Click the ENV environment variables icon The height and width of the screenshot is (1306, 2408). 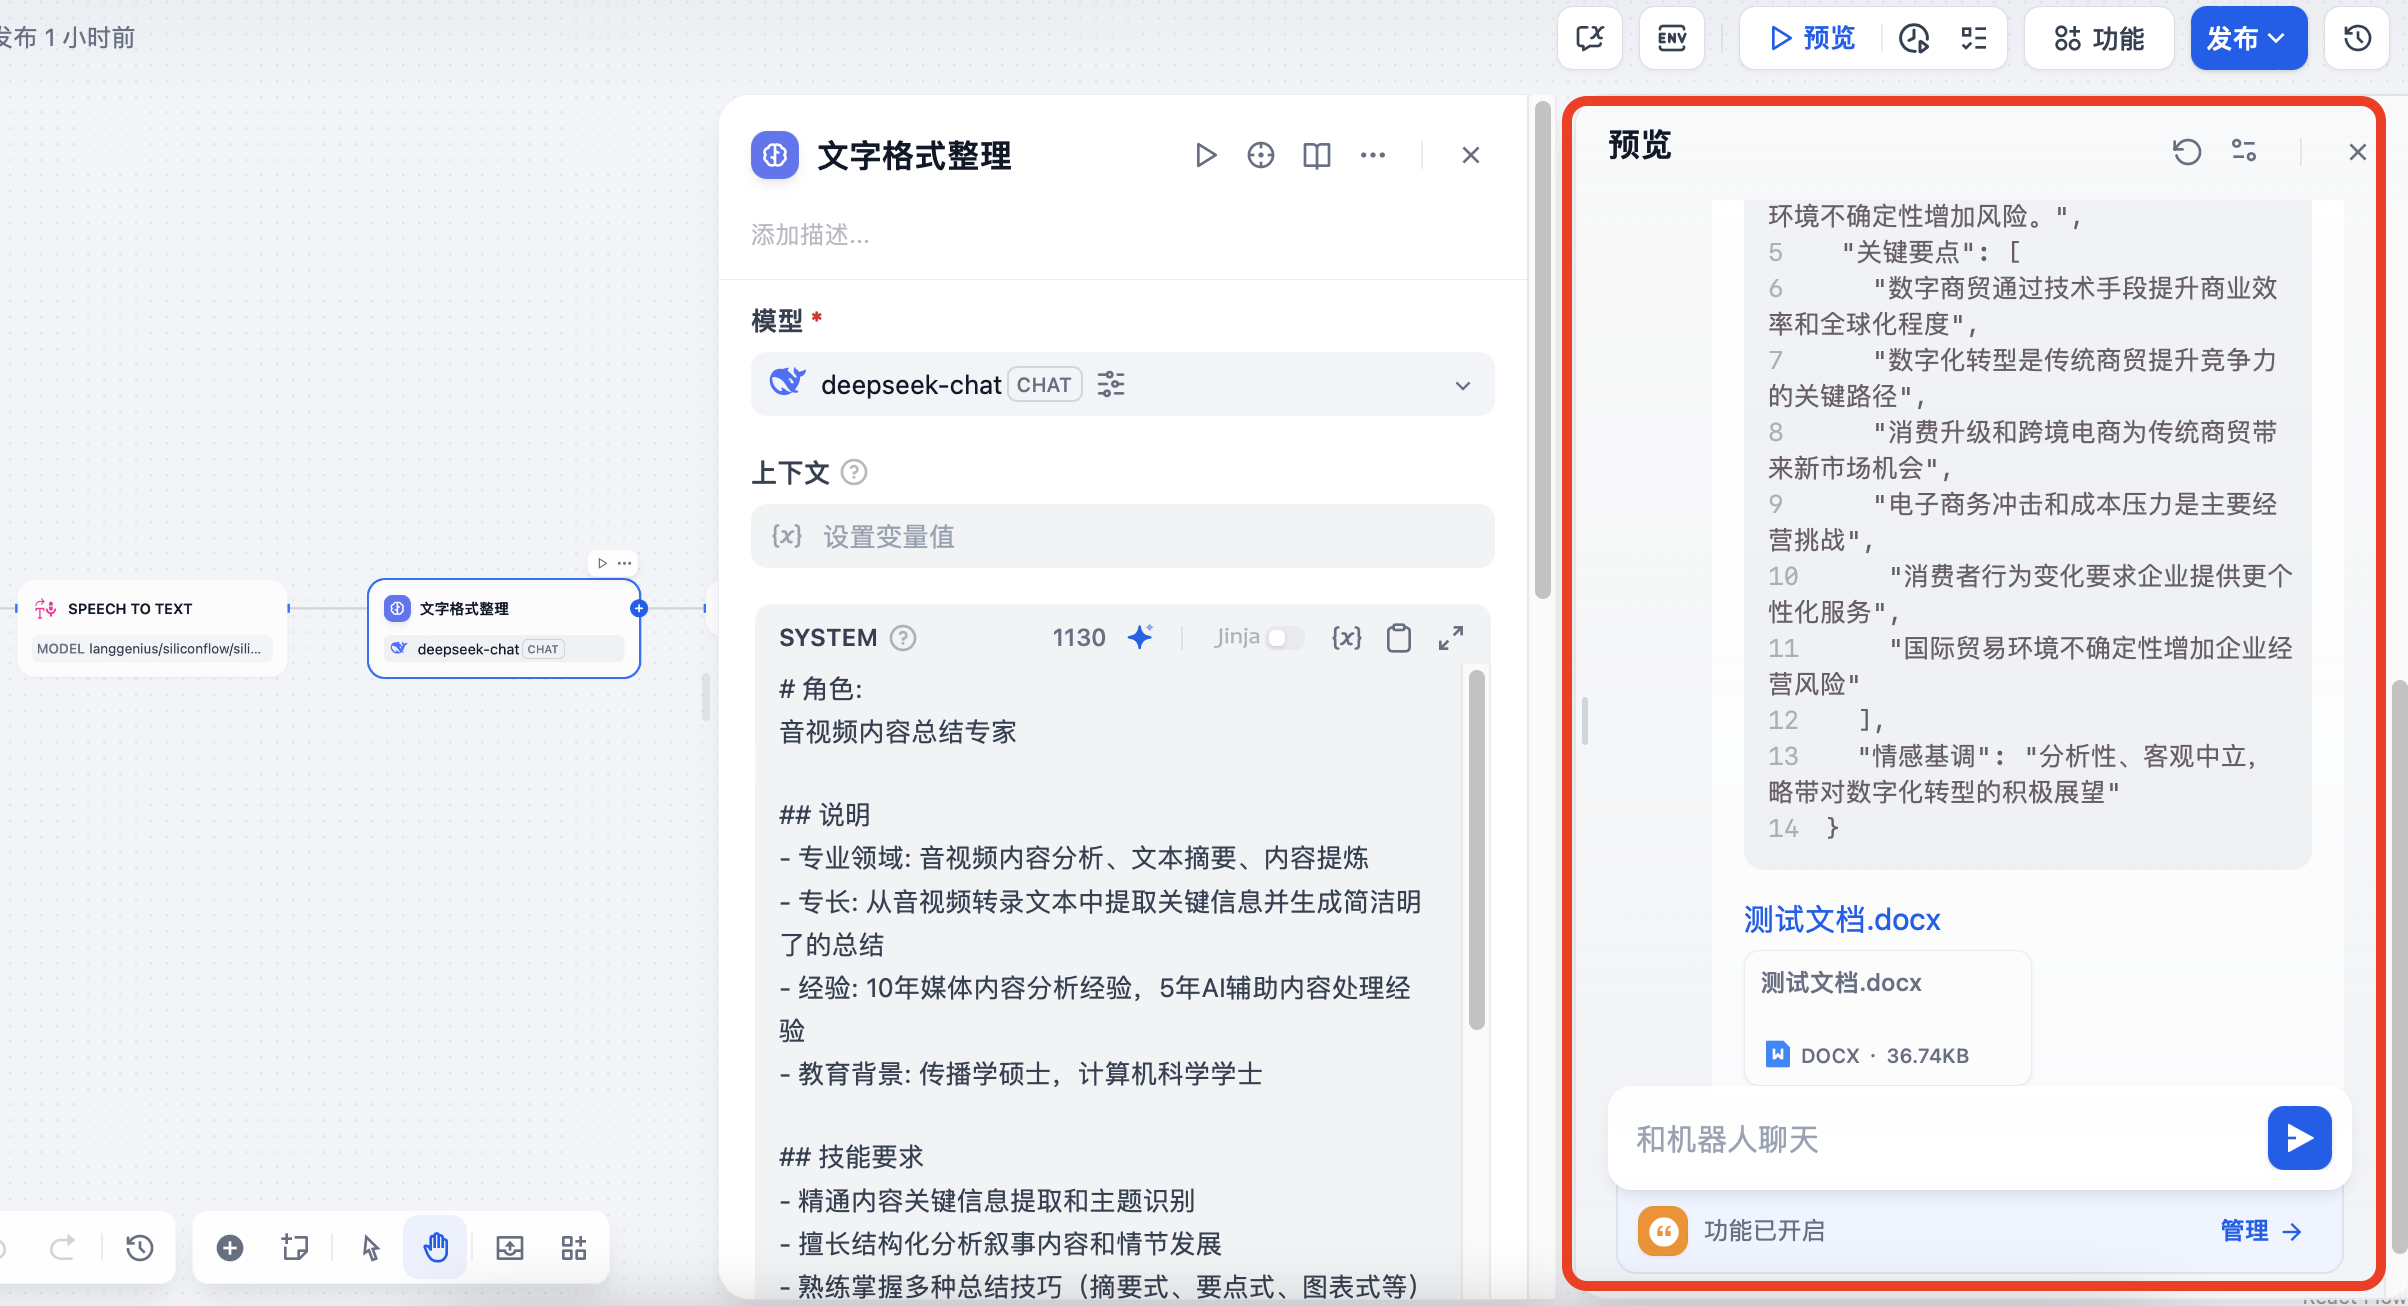[1671, 39]
